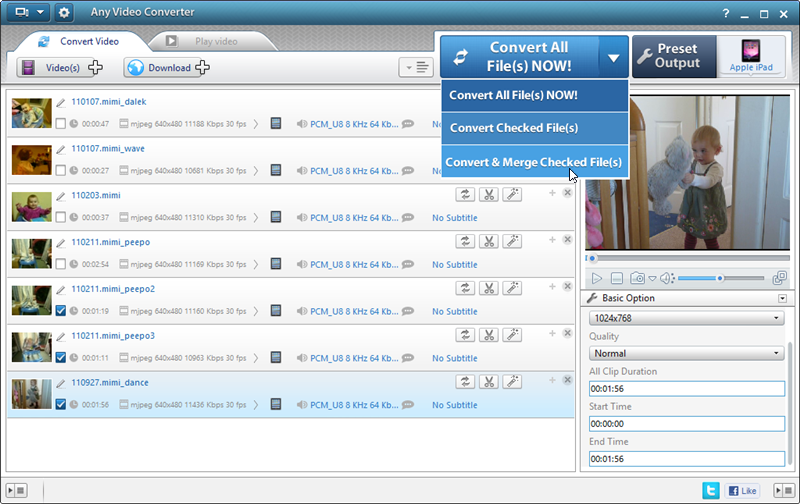Play the preview video

click(596, 278)
